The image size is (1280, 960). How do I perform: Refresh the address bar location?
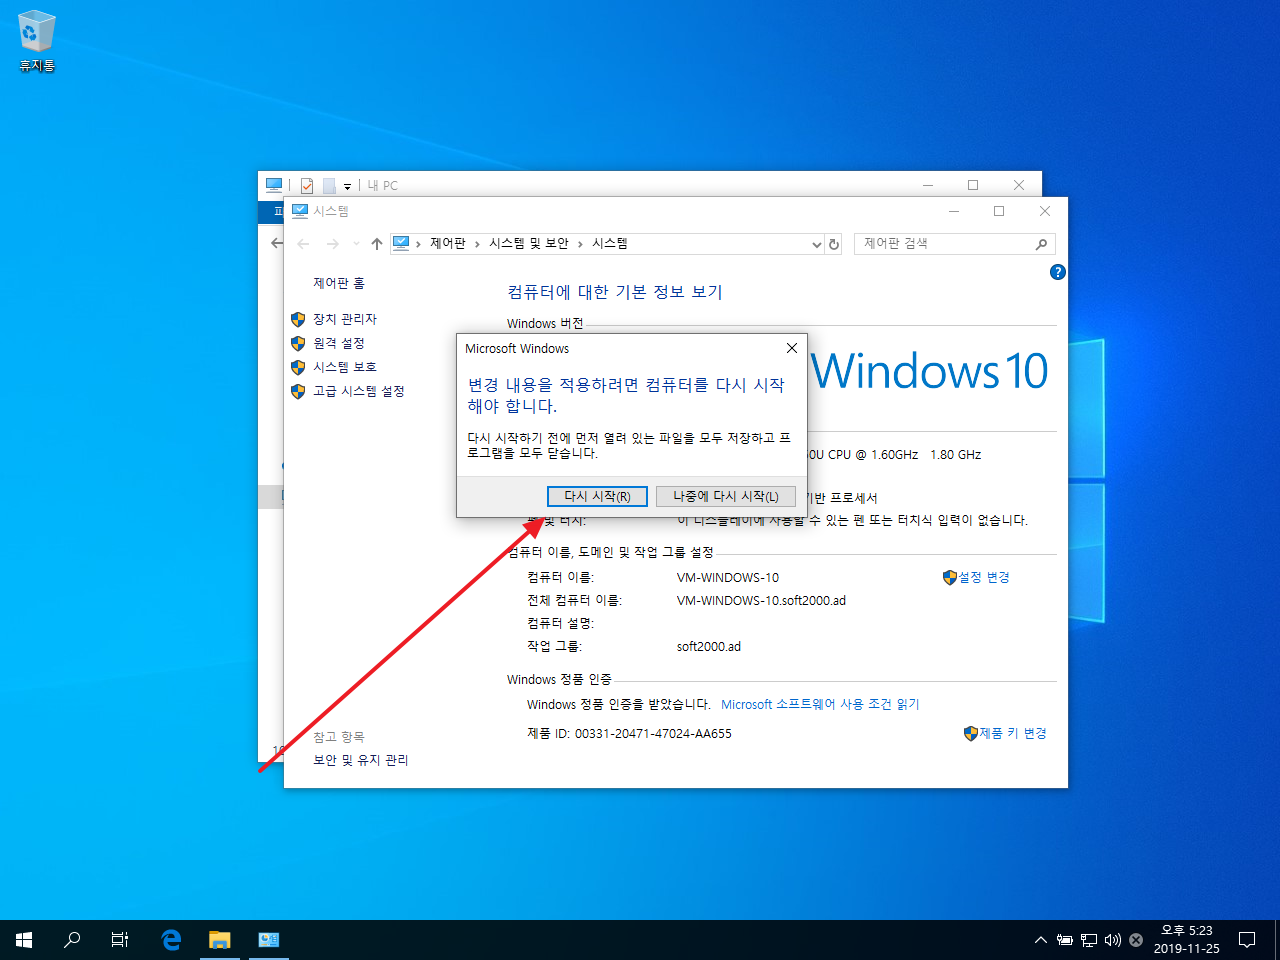[x=834, y=244]
